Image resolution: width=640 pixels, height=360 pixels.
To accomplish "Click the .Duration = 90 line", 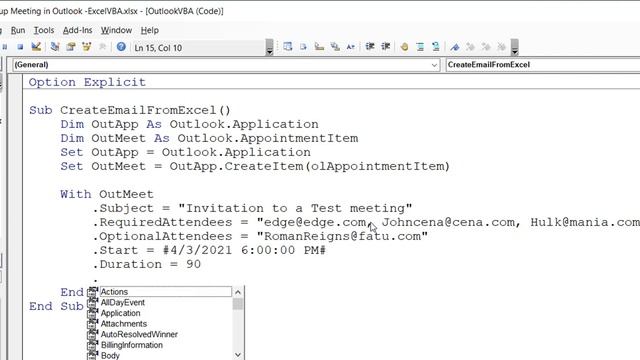I will (x=147, y=264).
